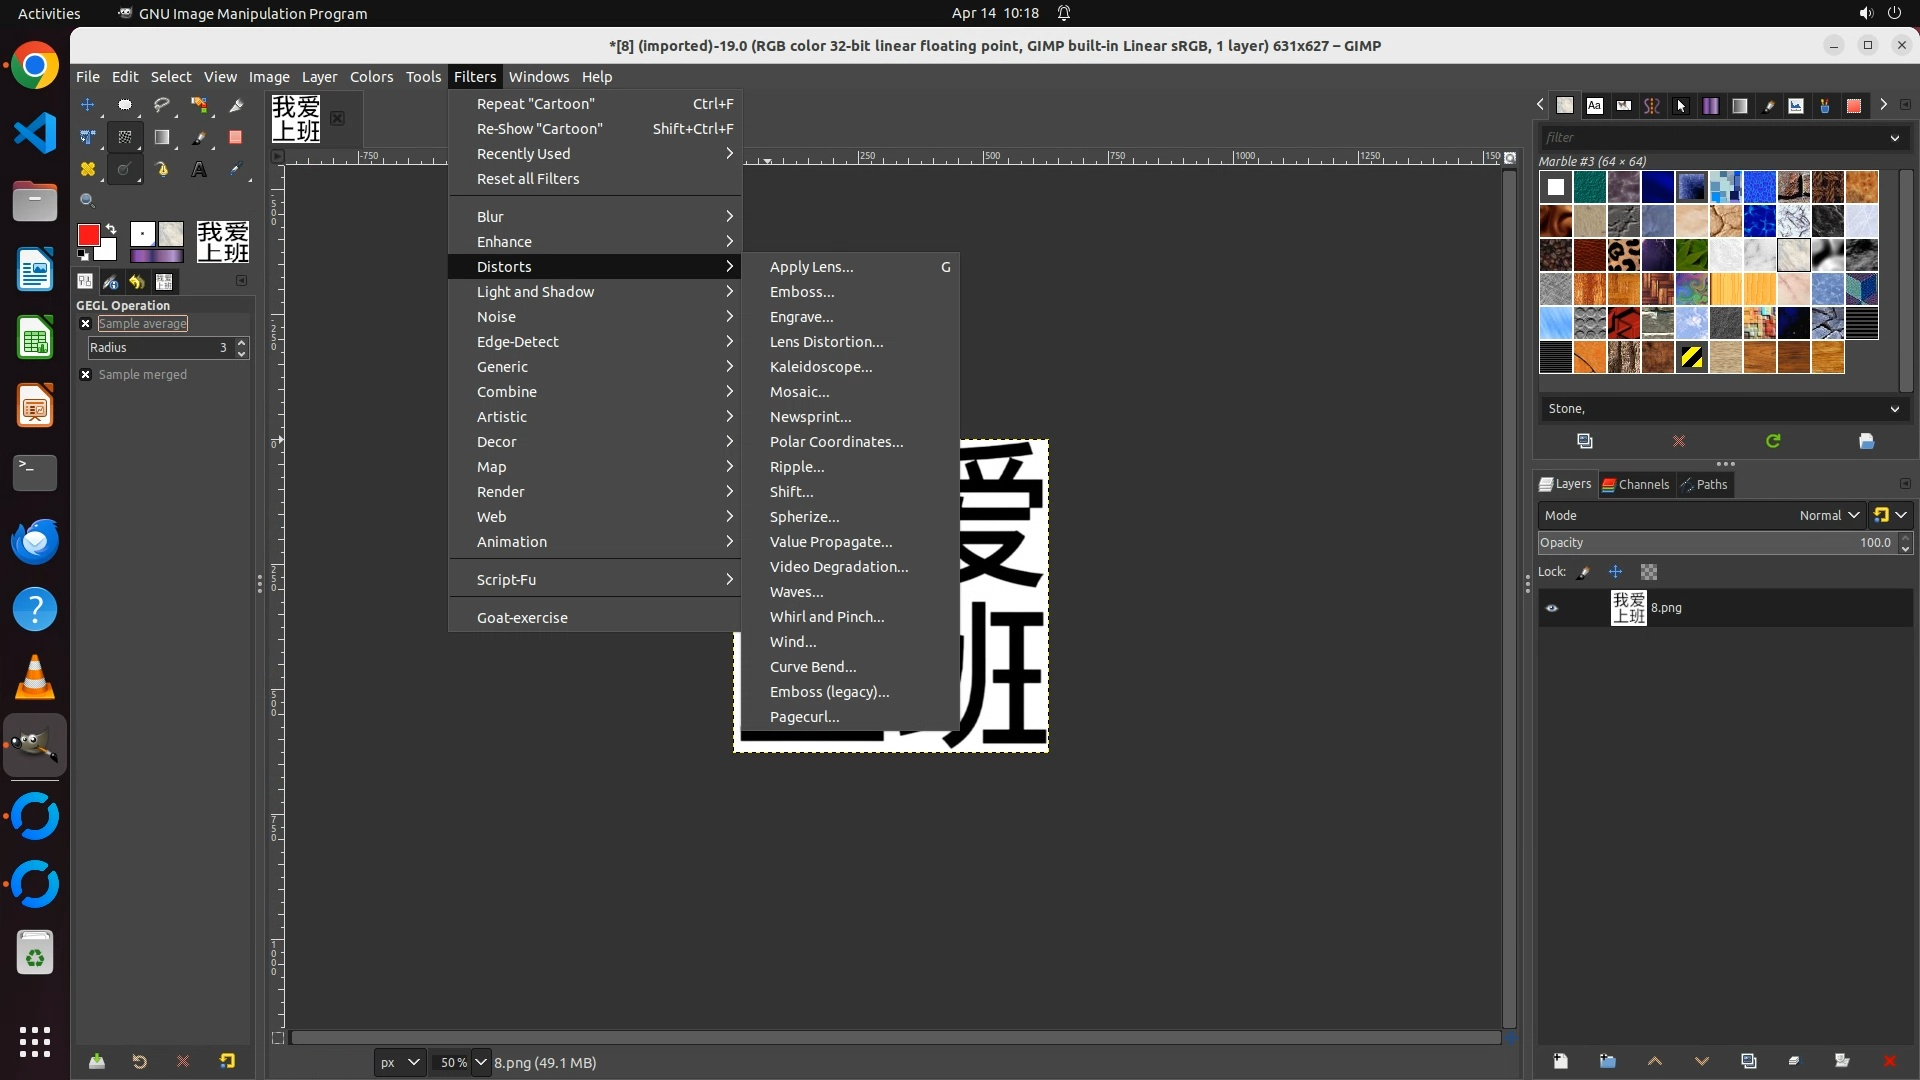Choose Whirl and Pinch from Distorts
Image resolution: width=1920 pixels, height=1080 pixels.
[x=826, y=617]
